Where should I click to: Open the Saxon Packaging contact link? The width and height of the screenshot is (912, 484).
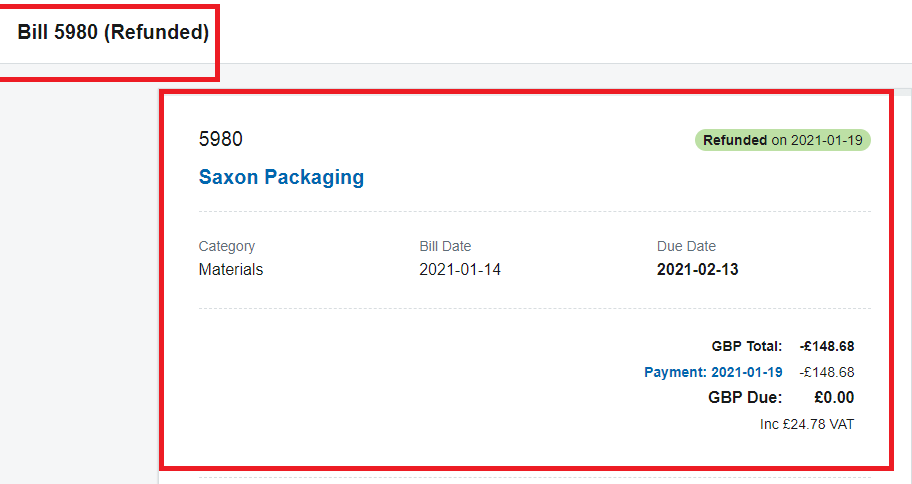point(282,177)
